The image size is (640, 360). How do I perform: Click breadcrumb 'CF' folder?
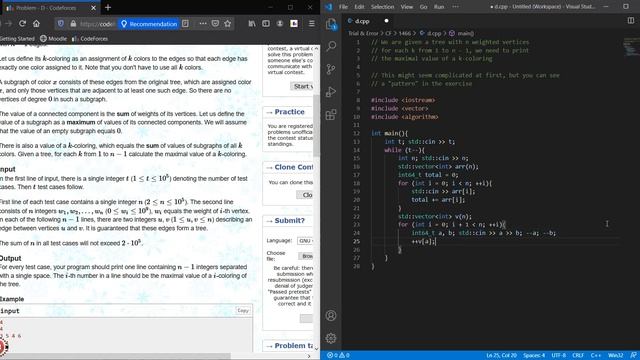pos(389,33)
